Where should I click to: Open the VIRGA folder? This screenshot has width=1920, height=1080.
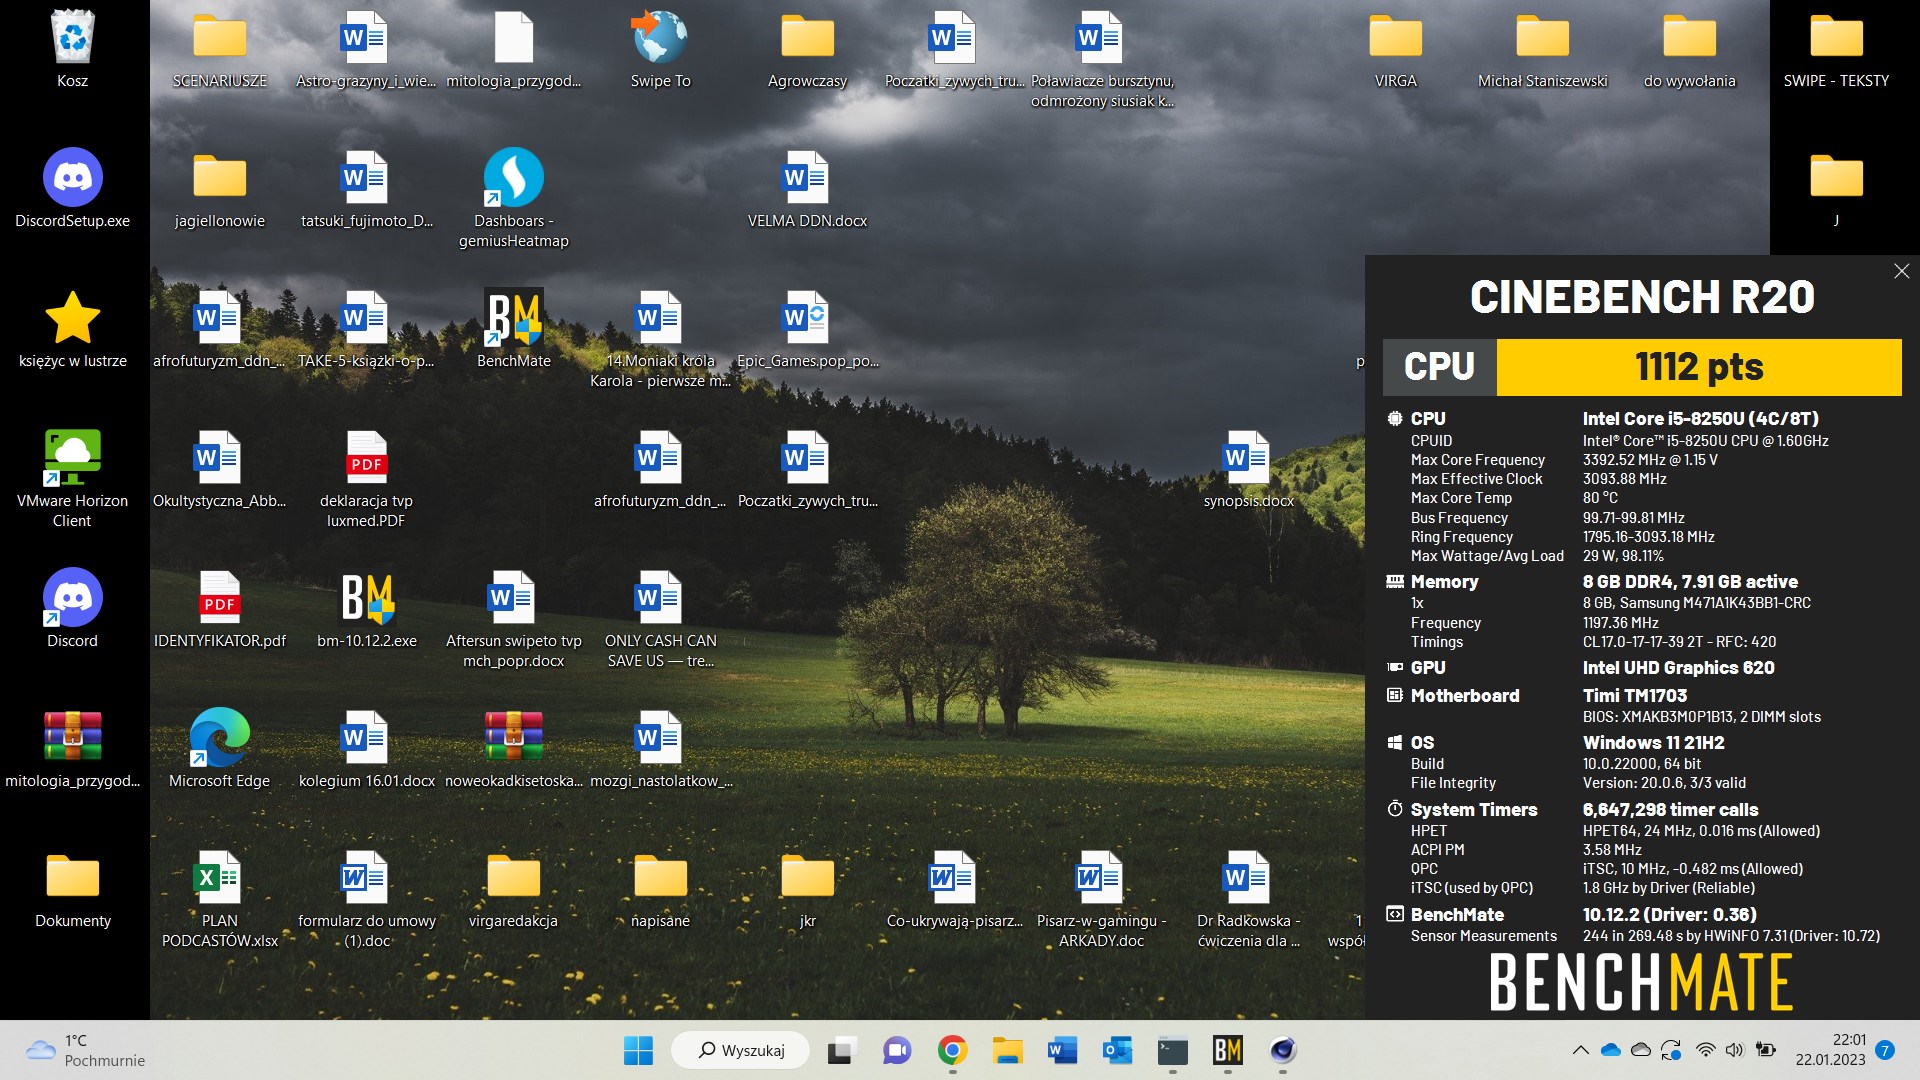(x=1396, y=37)
